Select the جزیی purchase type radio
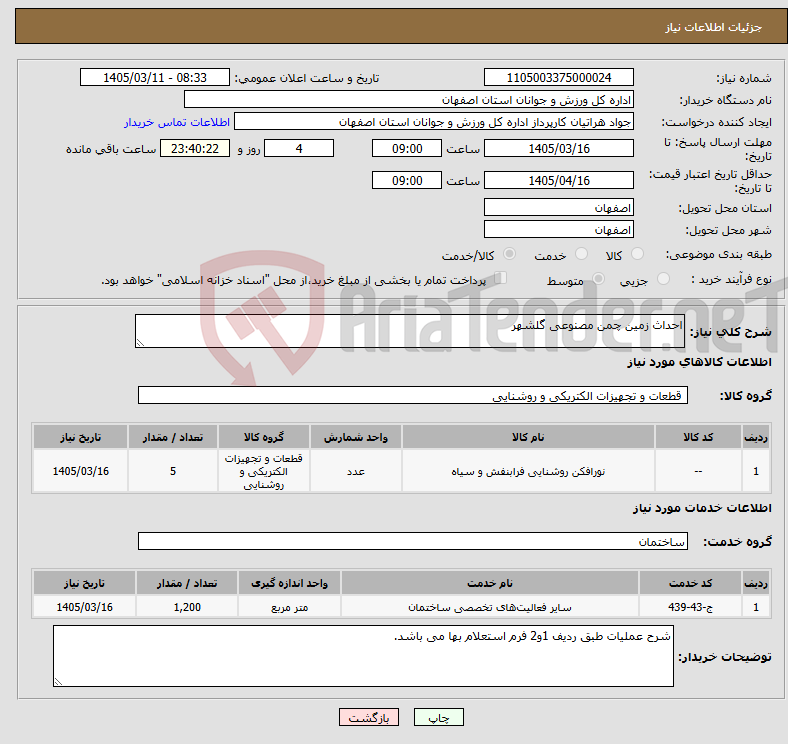Screen dimensions: 788x744 (x=663, y=278)
